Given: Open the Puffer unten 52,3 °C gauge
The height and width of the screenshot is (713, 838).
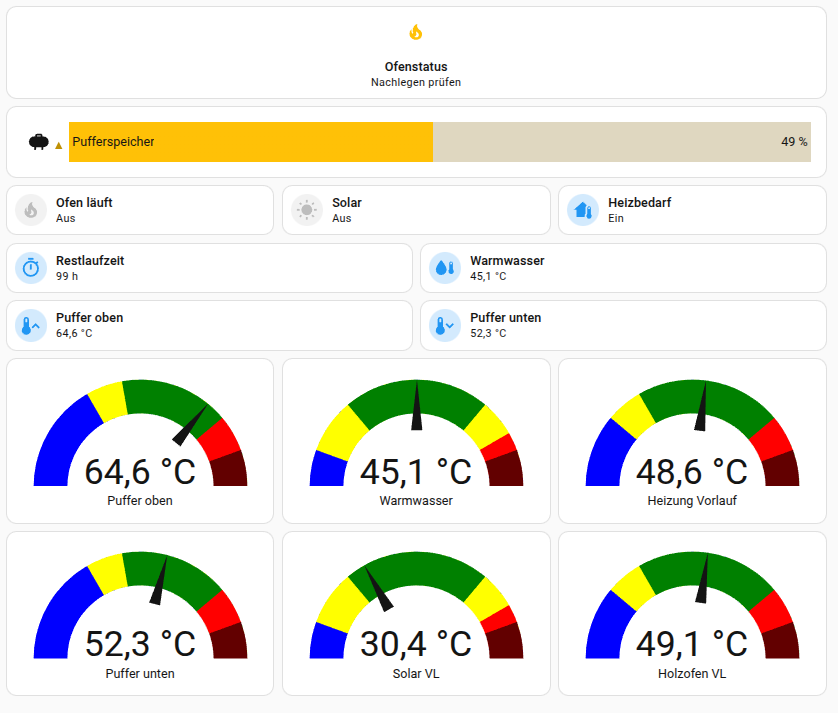Looking at the screenshot, I should (140, 614).
